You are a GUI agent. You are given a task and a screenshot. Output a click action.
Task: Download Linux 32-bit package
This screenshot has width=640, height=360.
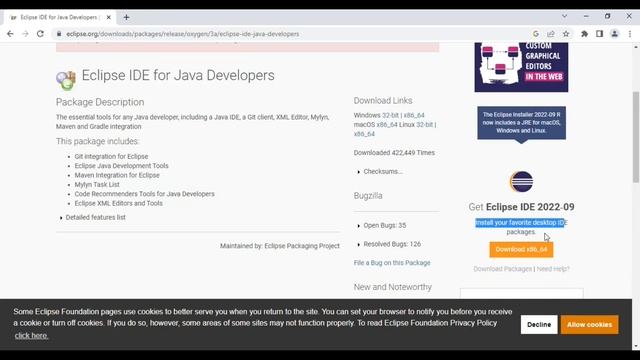(x=424, y=124)
